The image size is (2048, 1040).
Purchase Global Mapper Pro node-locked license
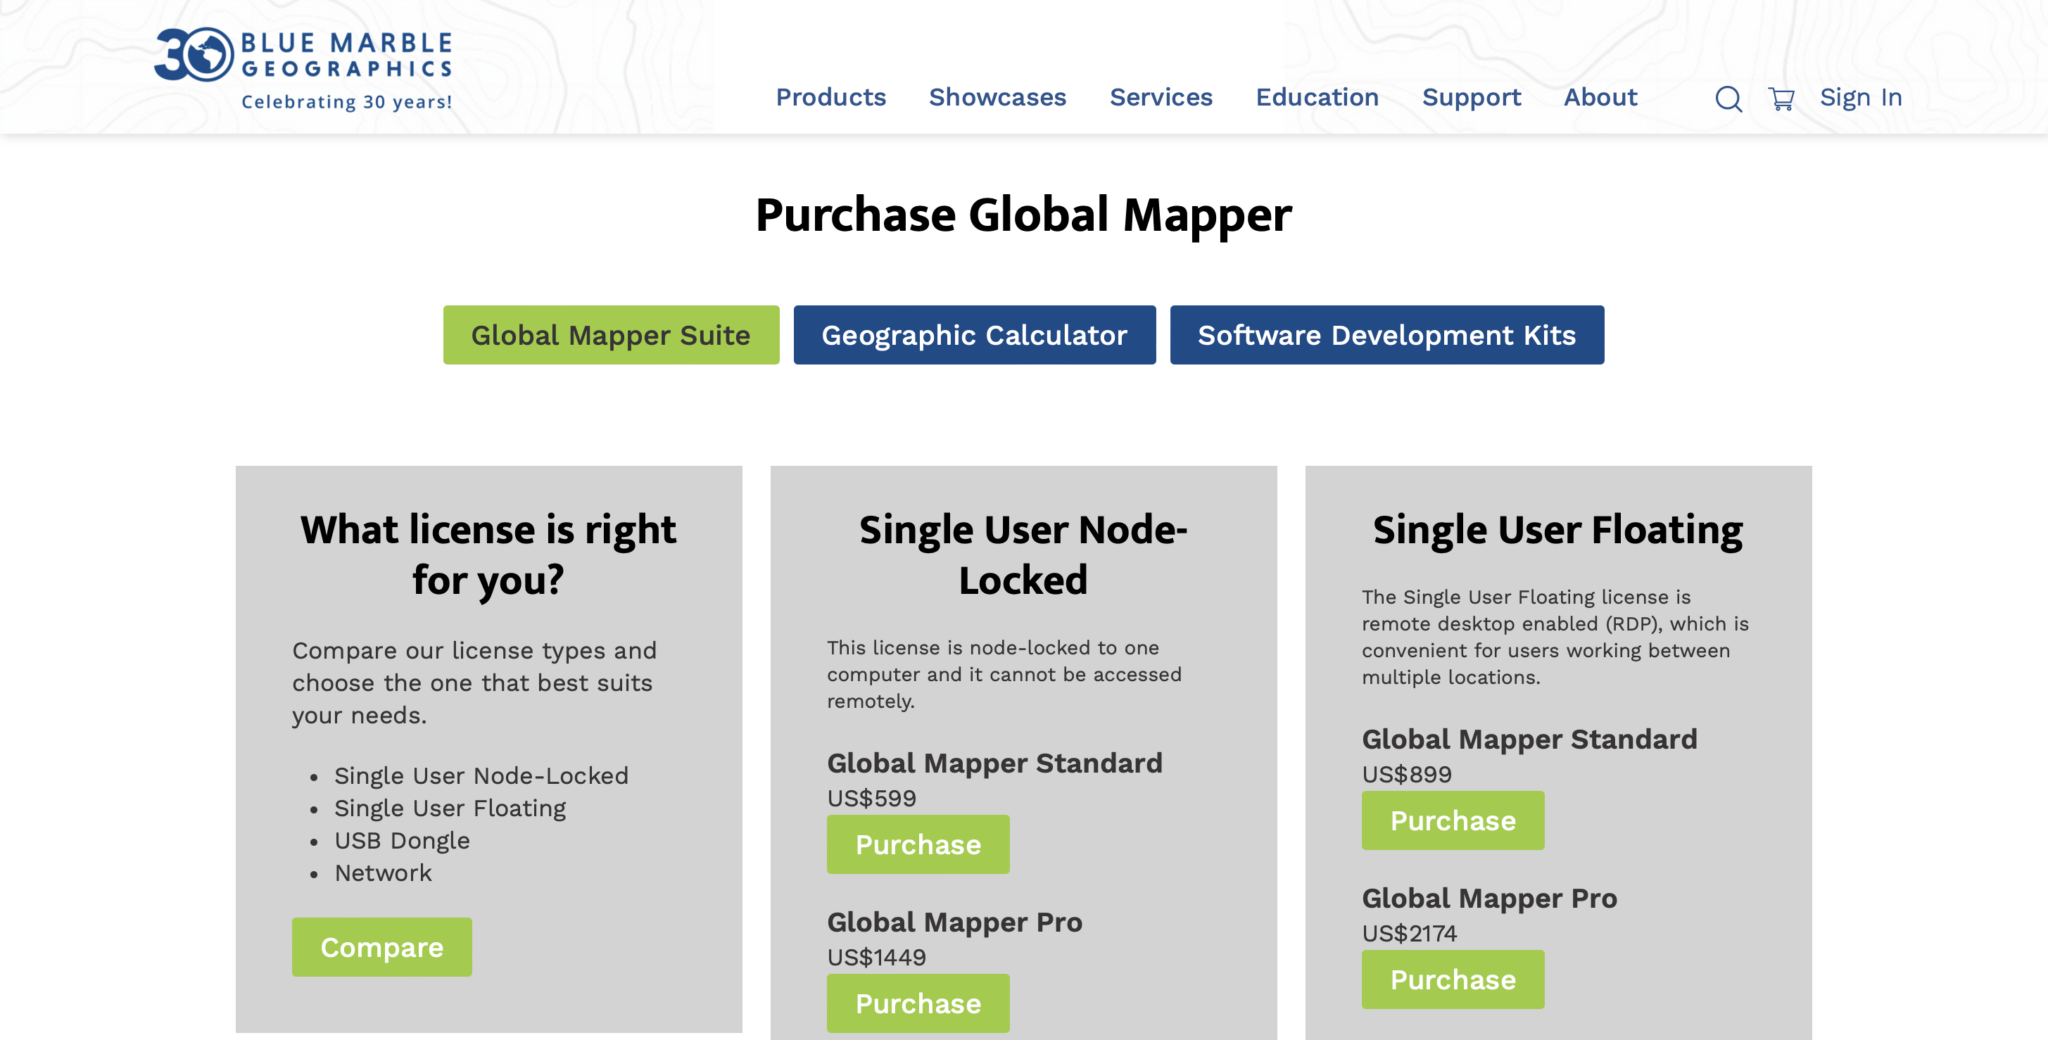click(x=917, y=1003)
